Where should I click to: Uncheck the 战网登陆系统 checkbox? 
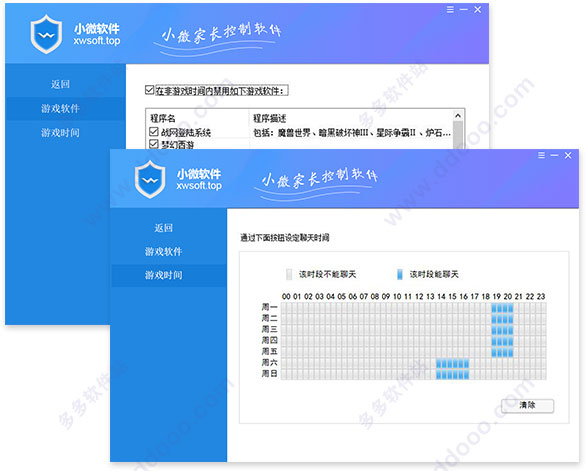pos(153,132)
